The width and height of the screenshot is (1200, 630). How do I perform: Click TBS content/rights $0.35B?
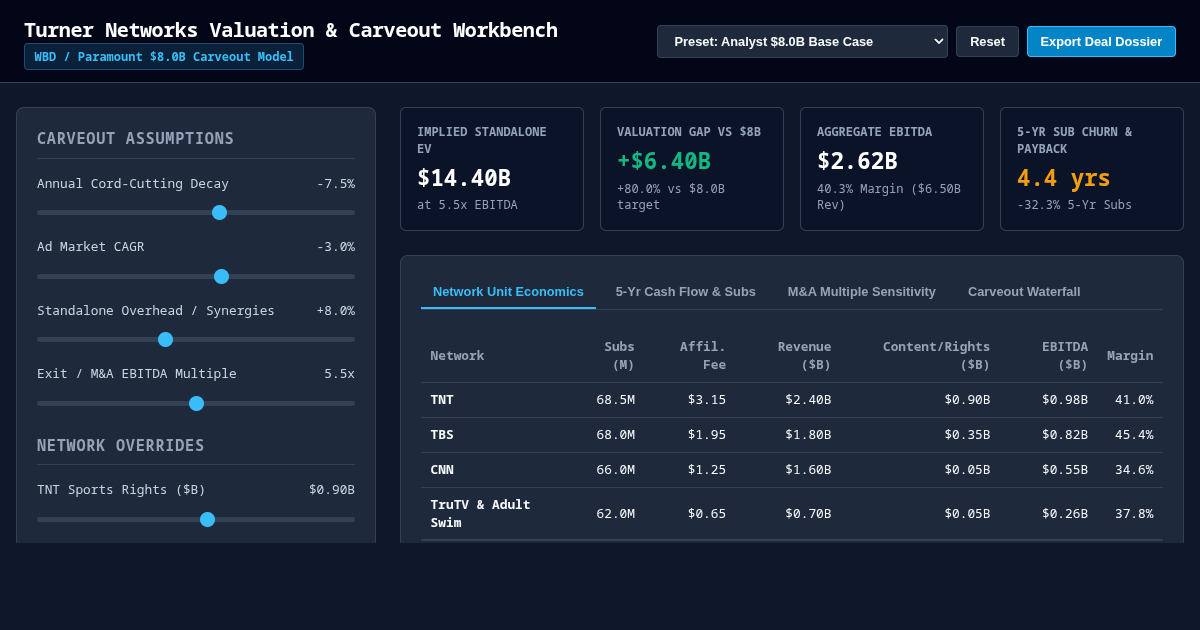click(x=967, y=434)
